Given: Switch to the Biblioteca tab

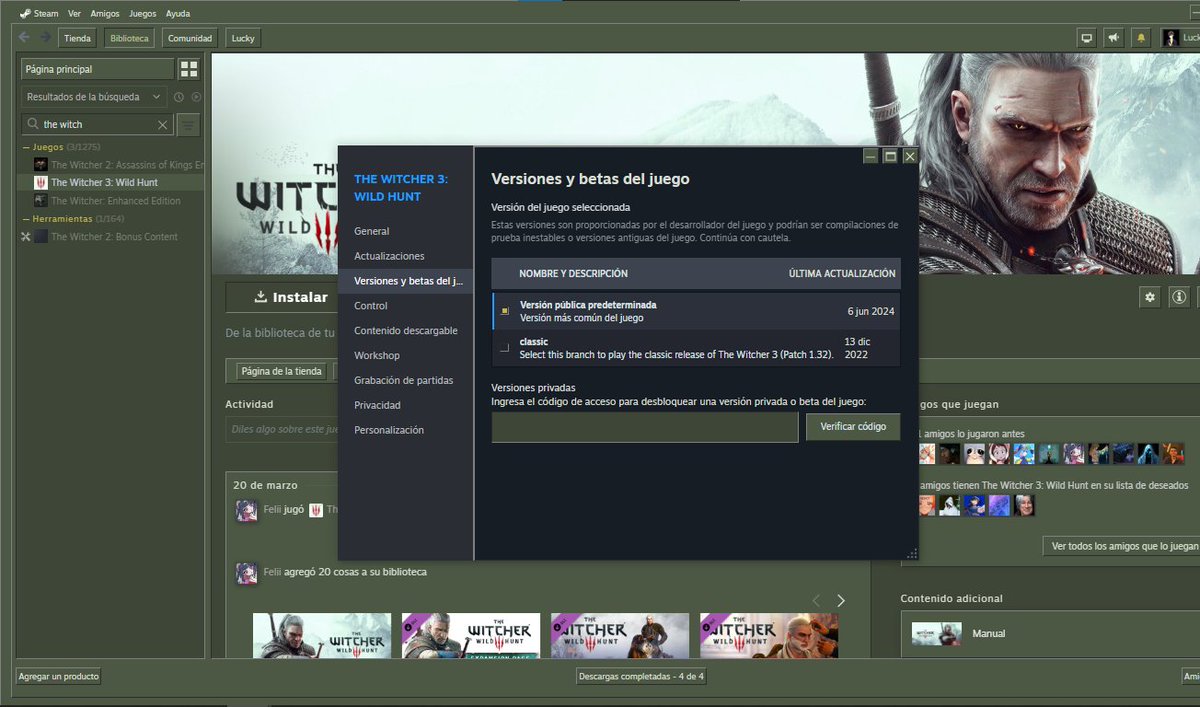Looking at the screenshot, I should 130,38.
